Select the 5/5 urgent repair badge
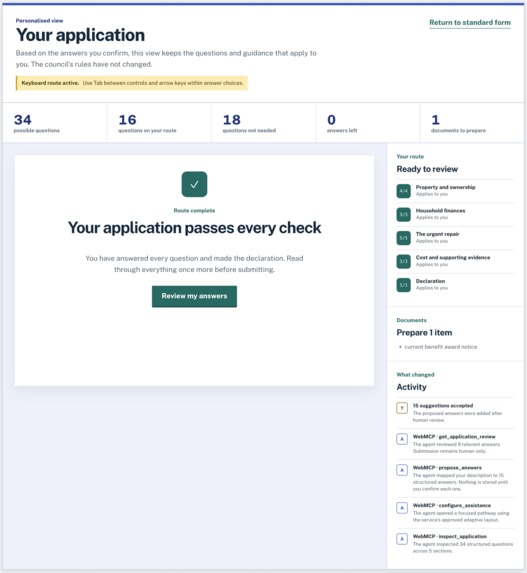Viewport: 527px width, 573px height. pyautogui.click(x=403, y=238)
